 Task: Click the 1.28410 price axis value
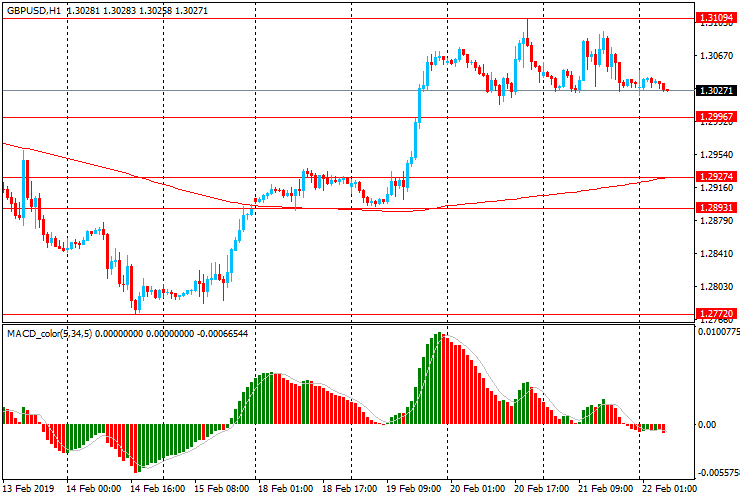pos(716,254)
